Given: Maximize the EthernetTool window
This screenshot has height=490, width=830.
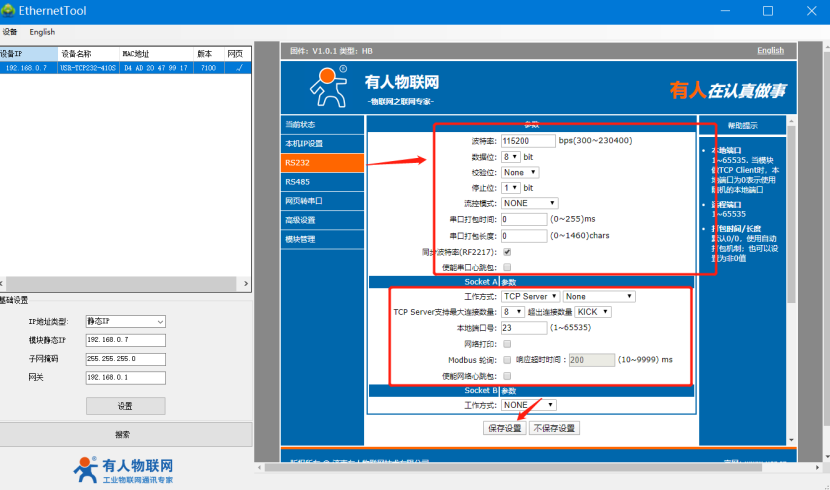Looking at the screenshot, I should coord(768,11).
